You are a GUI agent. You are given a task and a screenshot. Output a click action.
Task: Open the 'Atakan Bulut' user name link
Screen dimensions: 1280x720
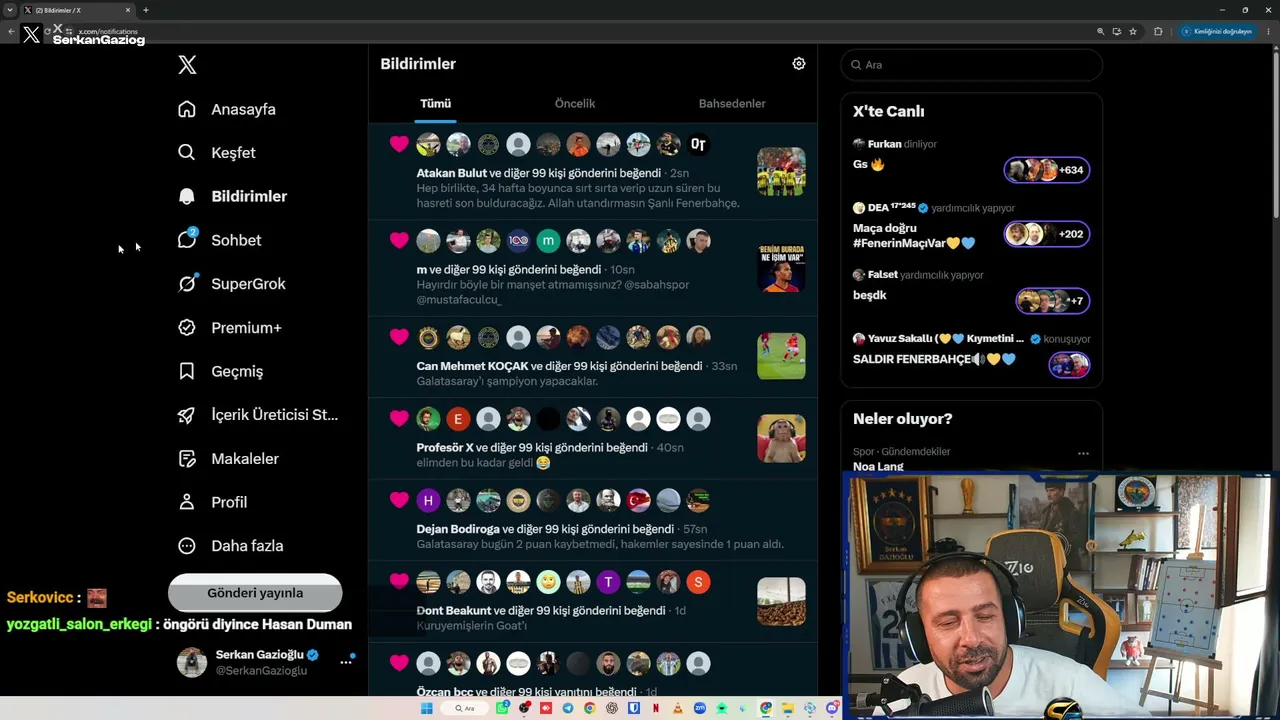452,173
